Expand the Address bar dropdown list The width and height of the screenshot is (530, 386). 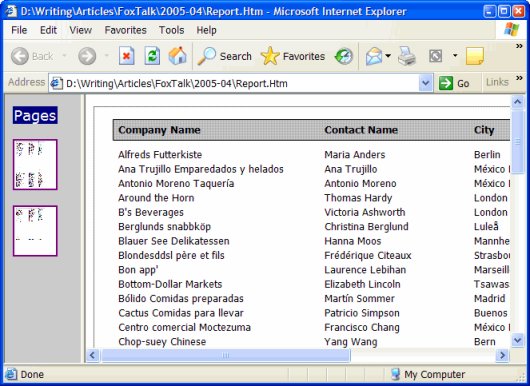pyautogui.click(x=426, y=83)
